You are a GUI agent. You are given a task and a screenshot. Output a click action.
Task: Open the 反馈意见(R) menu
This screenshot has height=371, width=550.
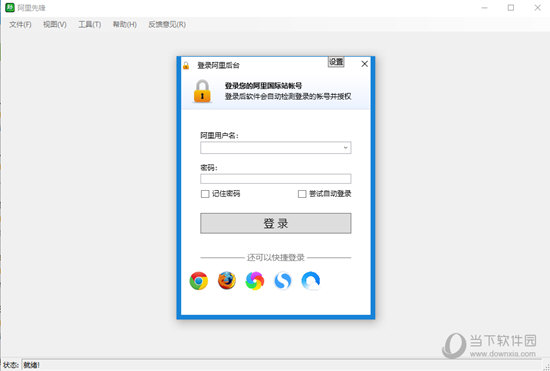(167, 24)
